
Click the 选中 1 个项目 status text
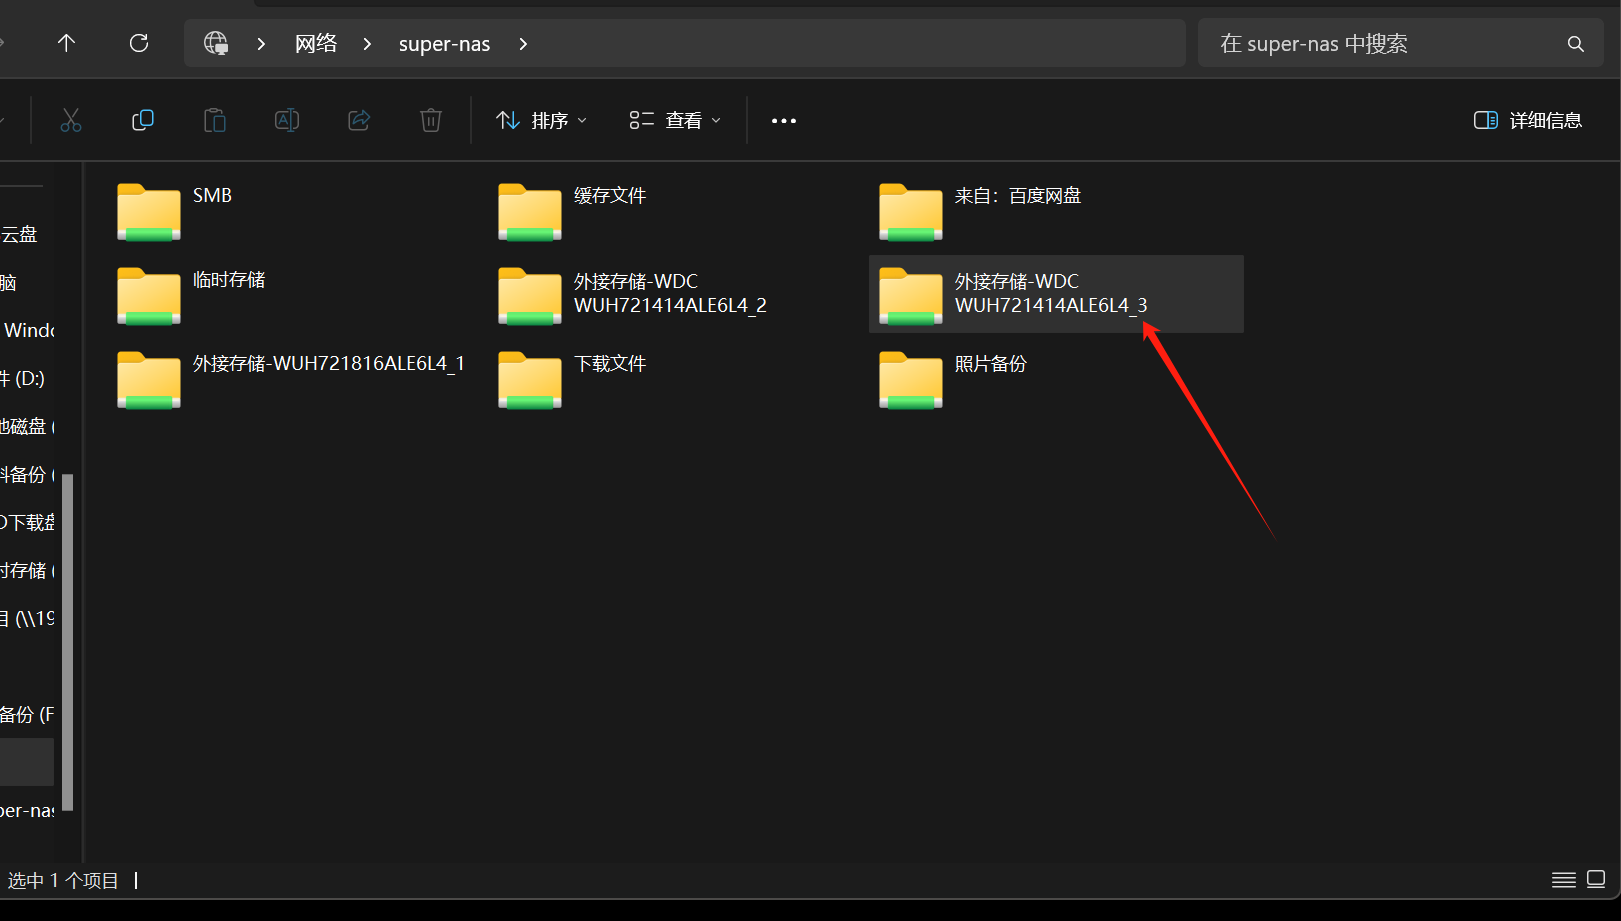pos(63,881)
